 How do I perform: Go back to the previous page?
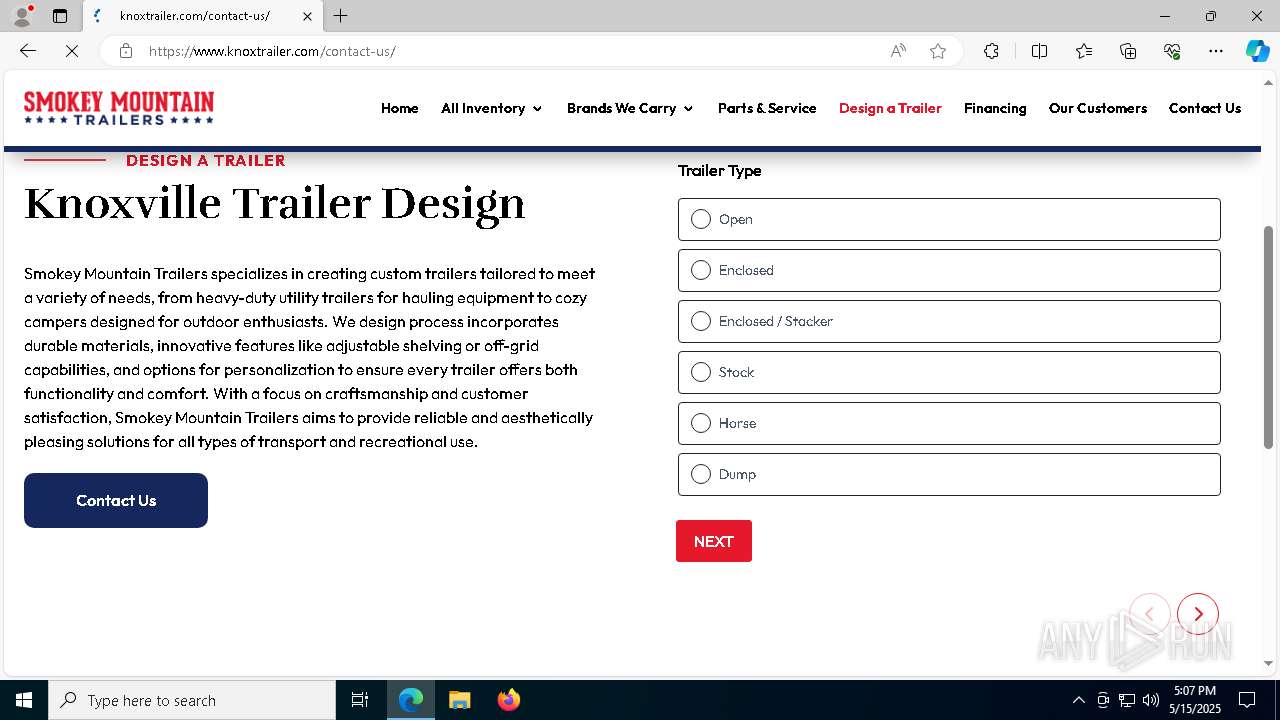pyautogui.click(x=28, y=51)
